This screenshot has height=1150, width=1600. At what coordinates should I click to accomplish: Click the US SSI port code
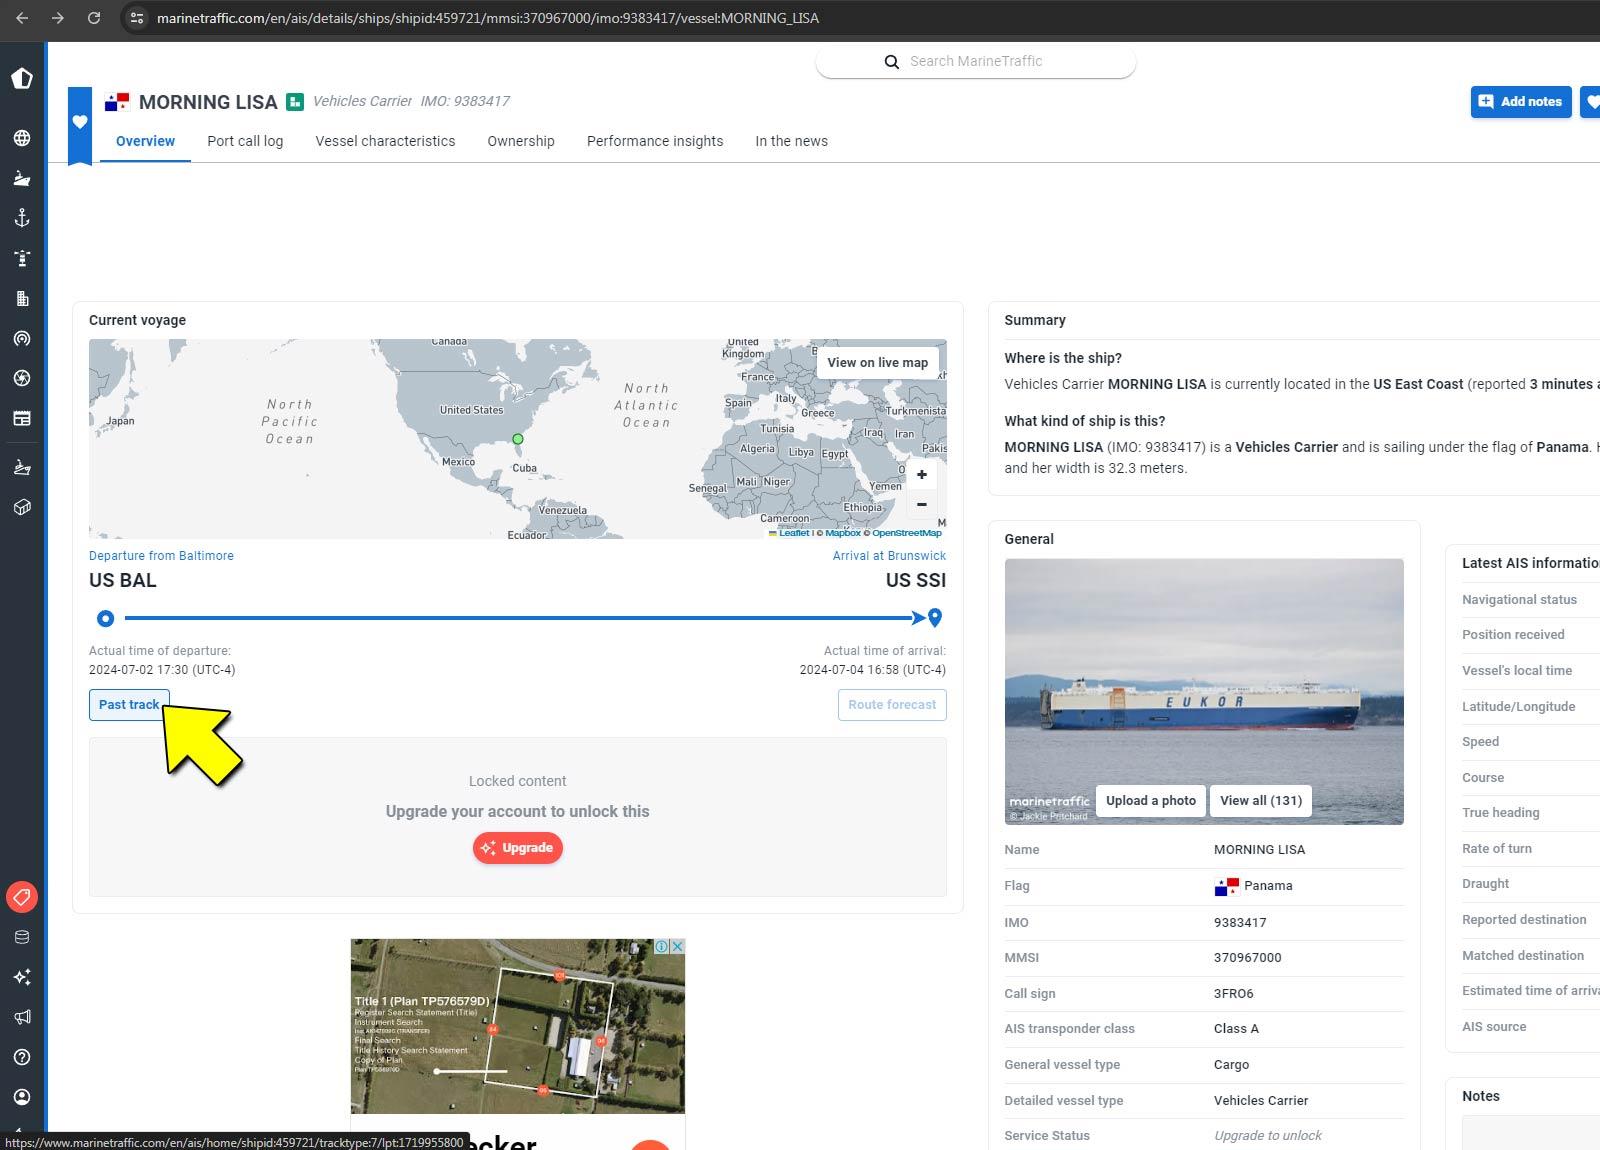(915, 580)
